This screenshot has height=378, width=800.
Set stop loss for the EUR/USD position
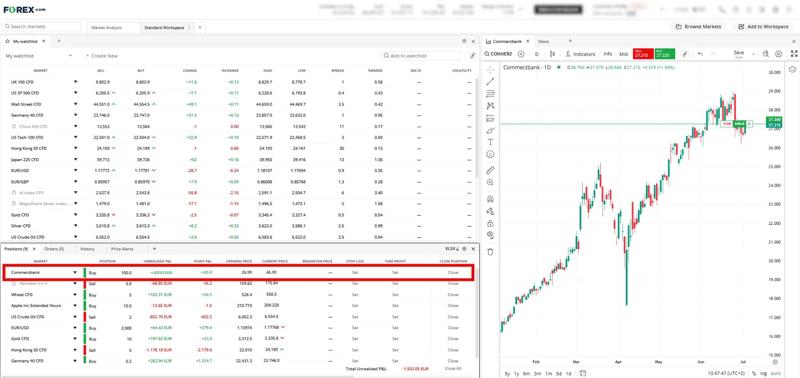pos(355,327)
